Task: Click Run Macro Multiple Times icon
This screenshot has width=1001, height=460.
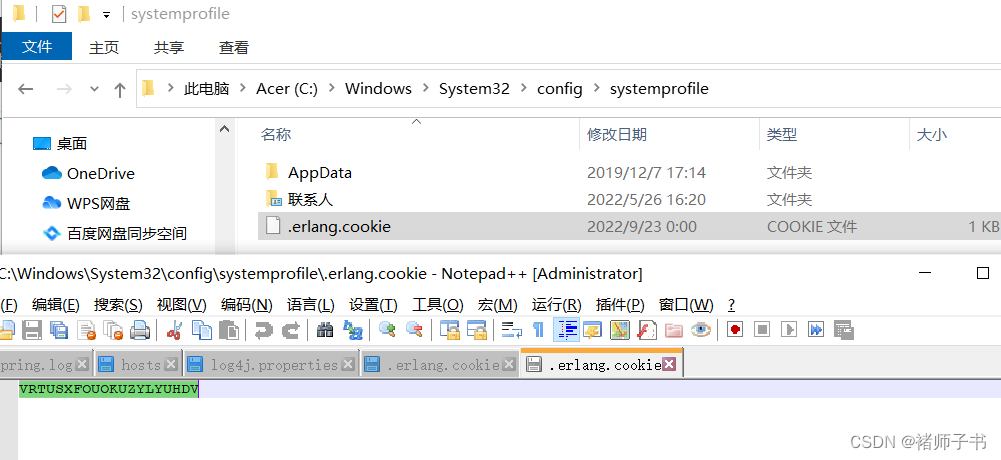Action: pos(816,330)
